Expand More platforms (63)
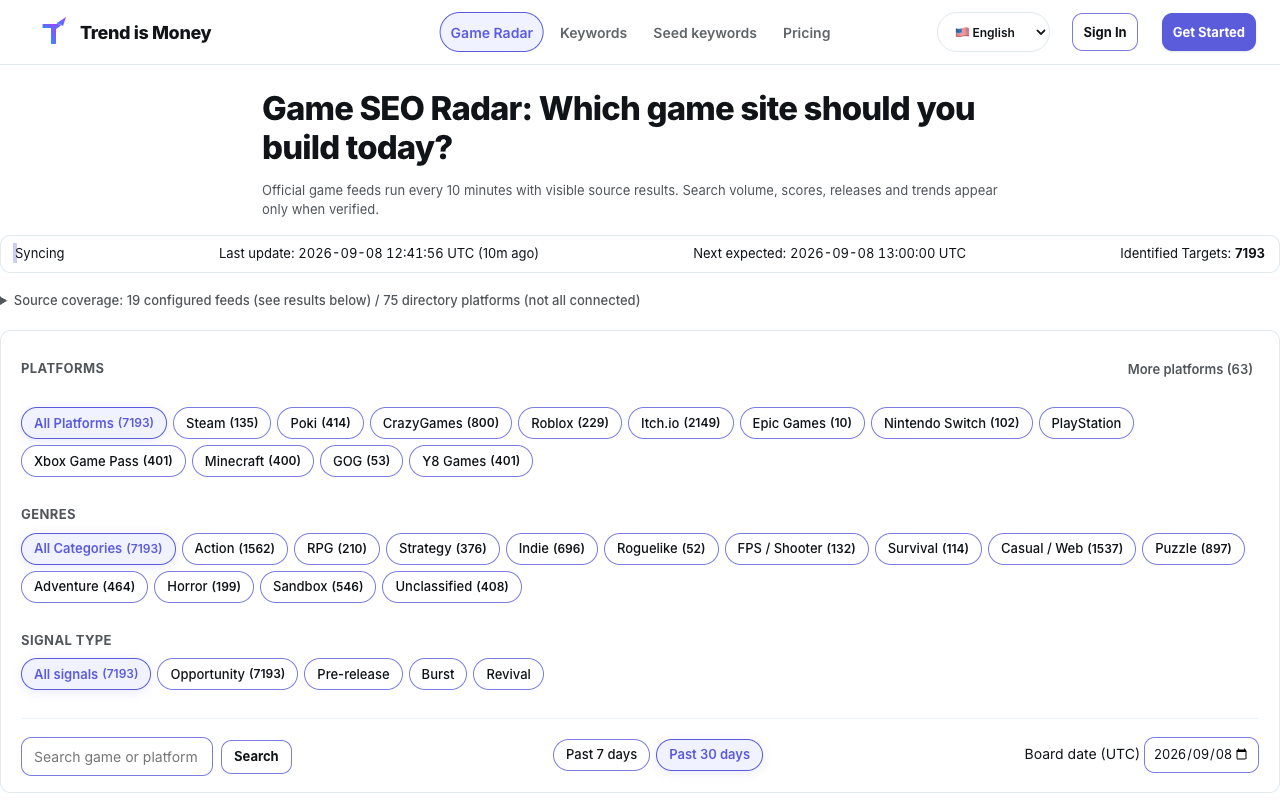The width and height of the screenshot is (1280, 800). pos(1190,369)
